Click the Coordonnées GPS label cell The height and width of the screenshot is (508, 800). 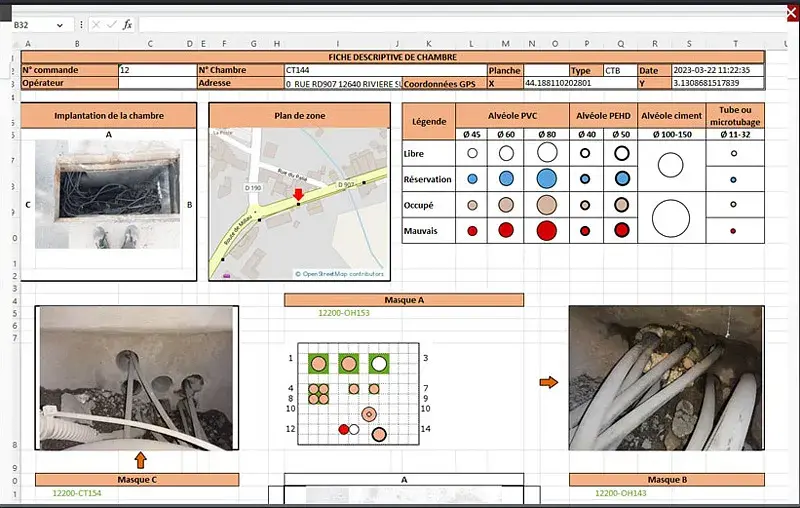[444, 84]
